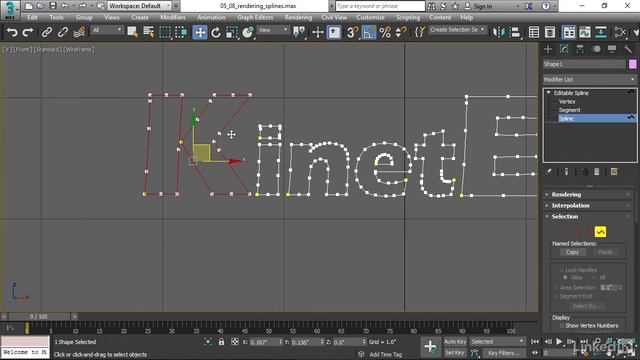Select Vertex sub-object level

pyautogui.click(x=567, y=102)
